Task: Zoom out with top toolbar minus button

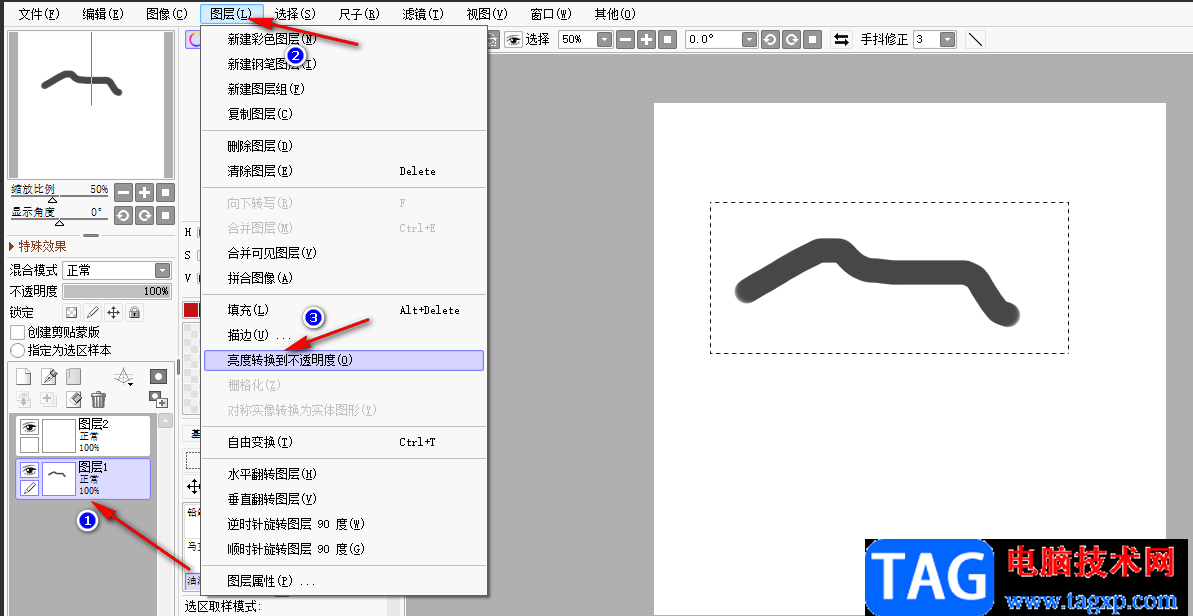Action: (625, 40)
